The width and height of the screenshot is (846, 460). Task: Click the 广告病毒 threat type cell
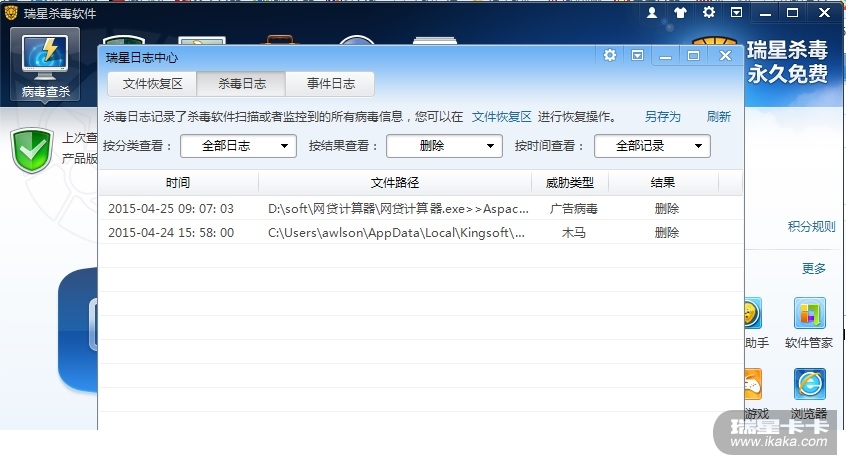(x=574, y=208)
